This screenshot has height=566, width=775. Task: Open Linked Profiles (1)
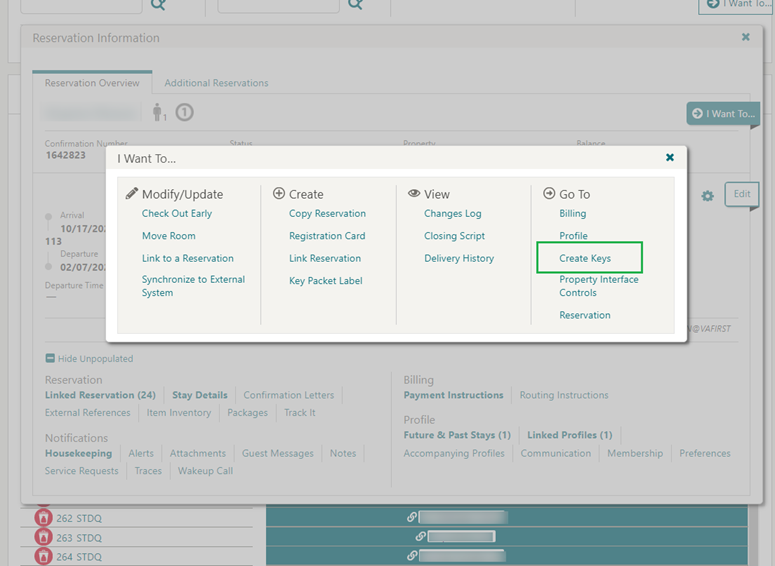click(x=569, y=435)
